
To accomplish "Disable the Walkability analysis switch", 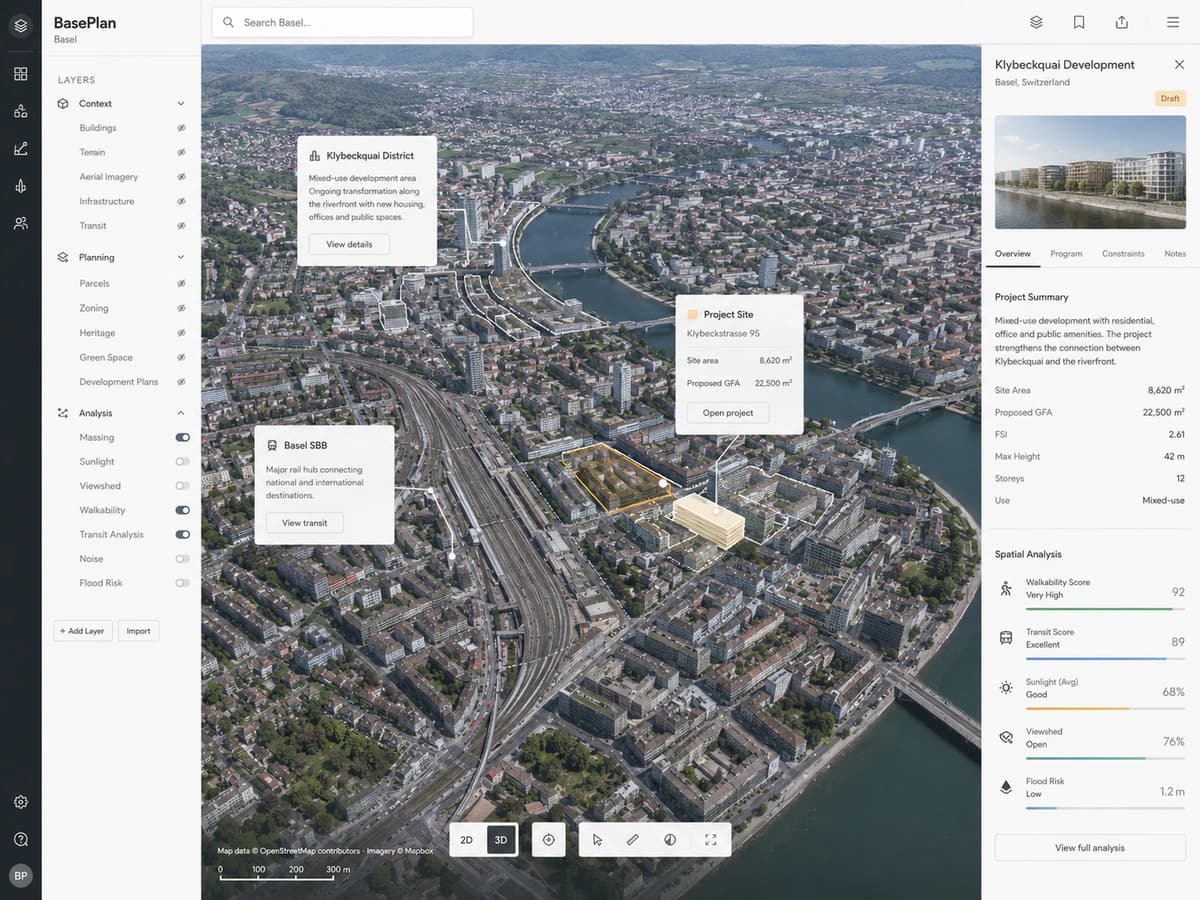I will (x=182, y=510).
